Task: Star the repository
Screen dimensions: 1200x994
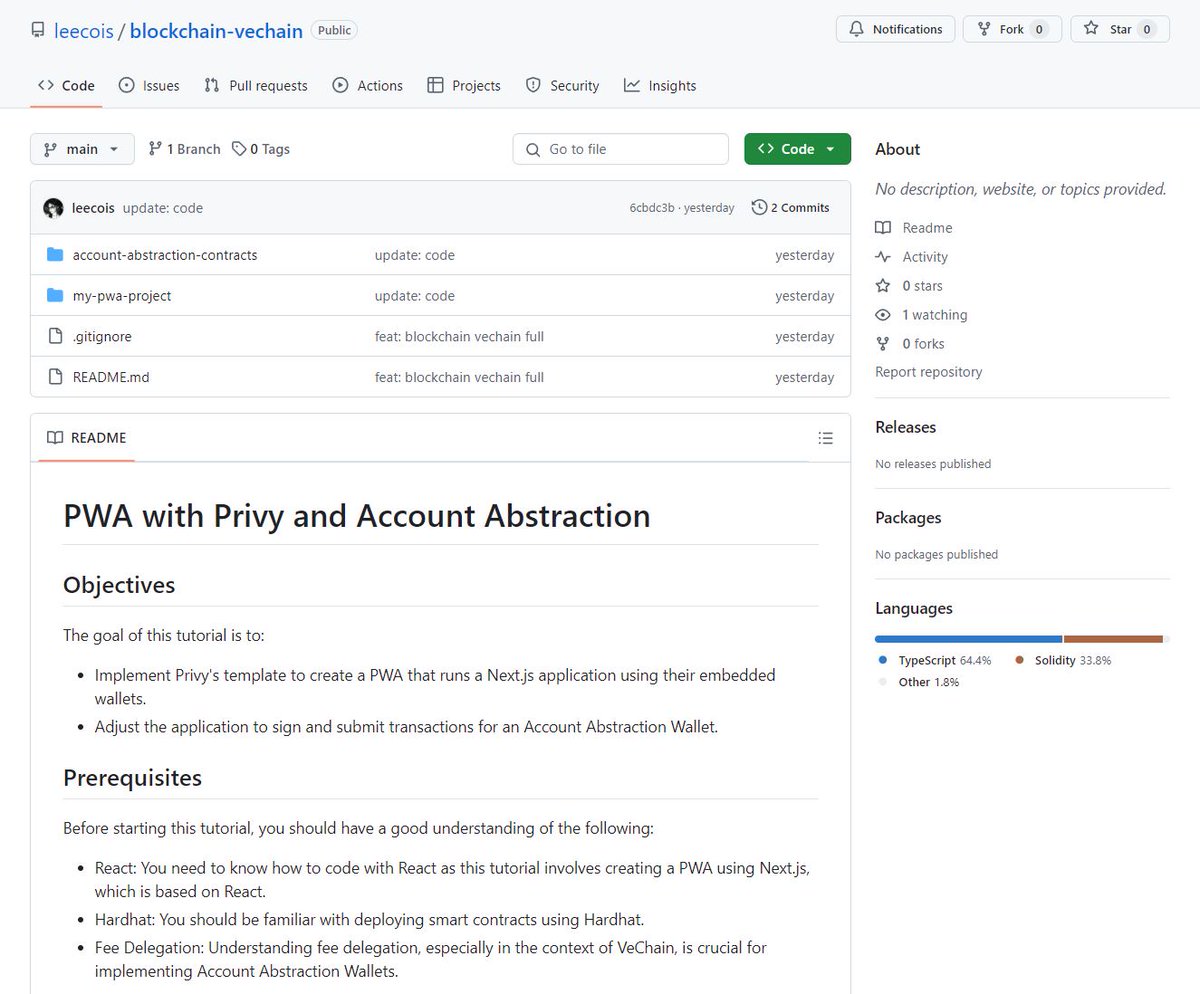Action: coord(1120,29)
